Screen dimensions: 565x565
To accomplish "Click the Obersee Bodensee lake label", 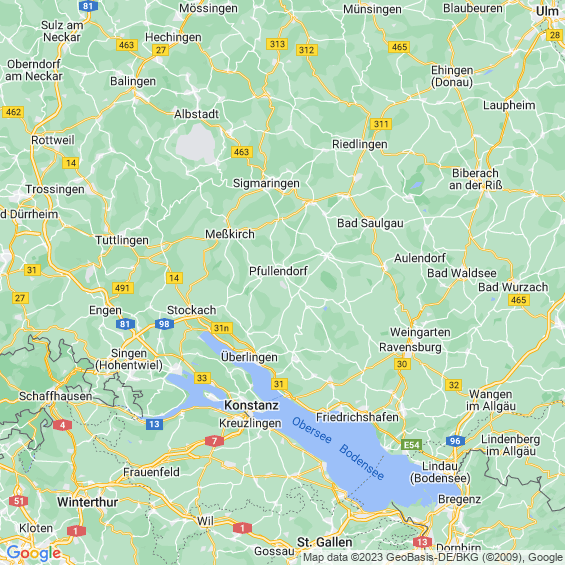I will tap(338, 448).
